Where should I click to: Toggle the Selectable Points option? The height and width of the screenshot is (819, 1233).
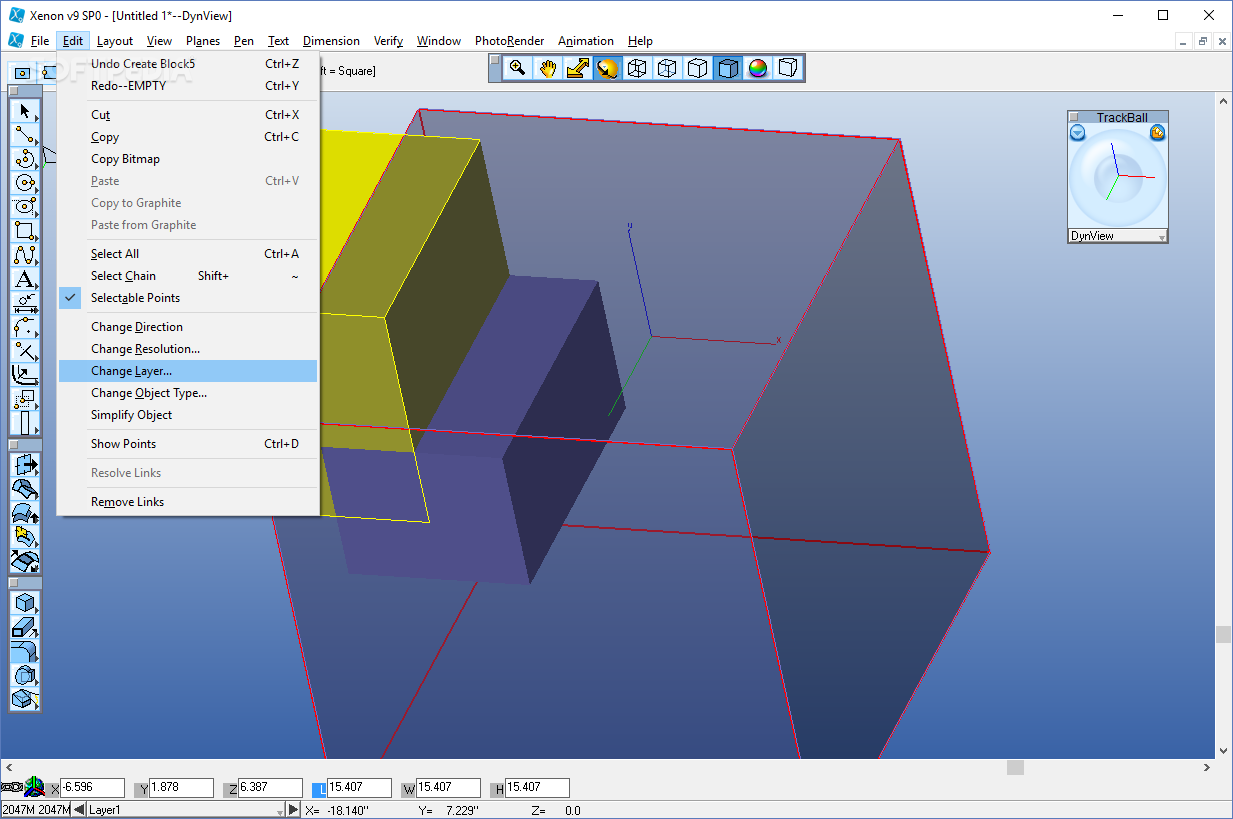coord(135,298)
